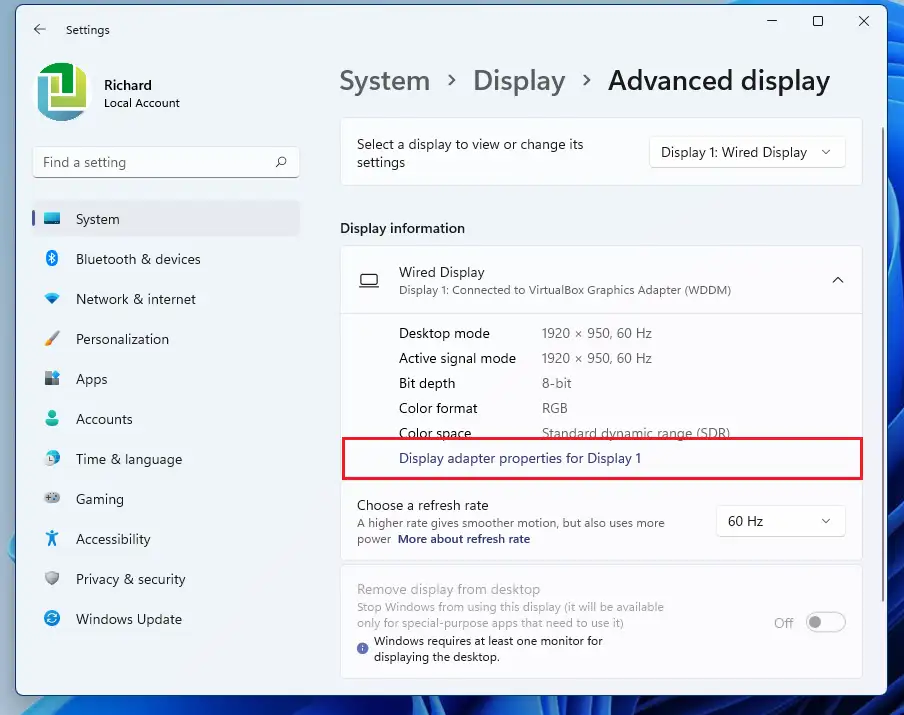Select Personalization in sidebar
This screenshot has width=904, height=715.
(x=166, y=339)
